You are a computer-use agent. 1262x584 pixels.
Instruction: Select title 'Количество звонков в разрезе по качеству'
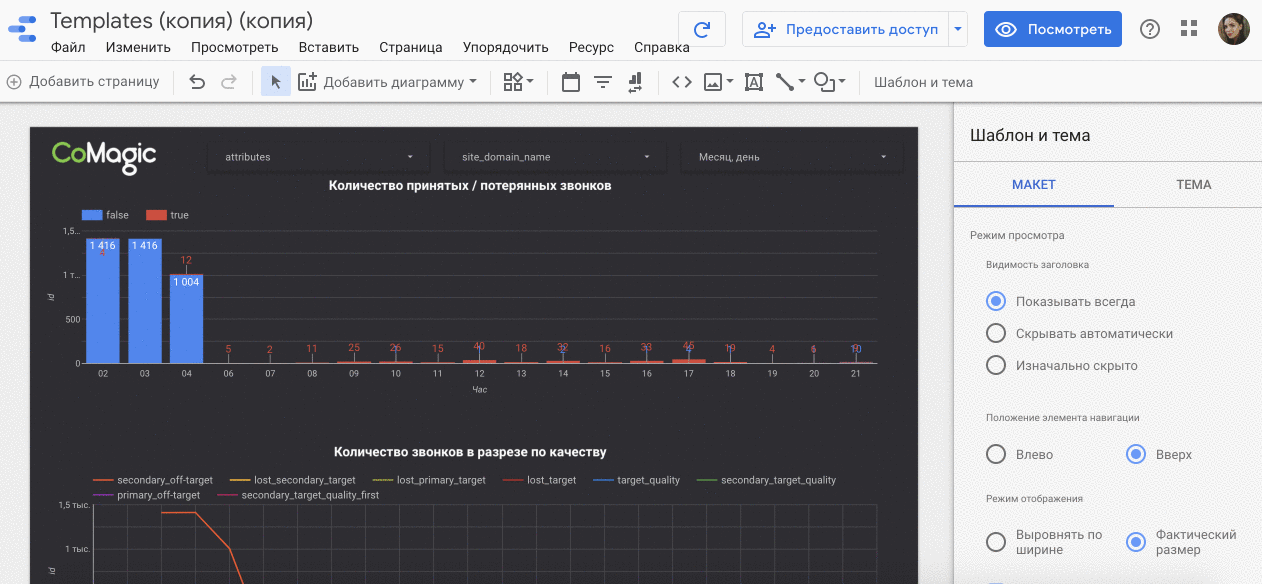click(x=470, y=452)
